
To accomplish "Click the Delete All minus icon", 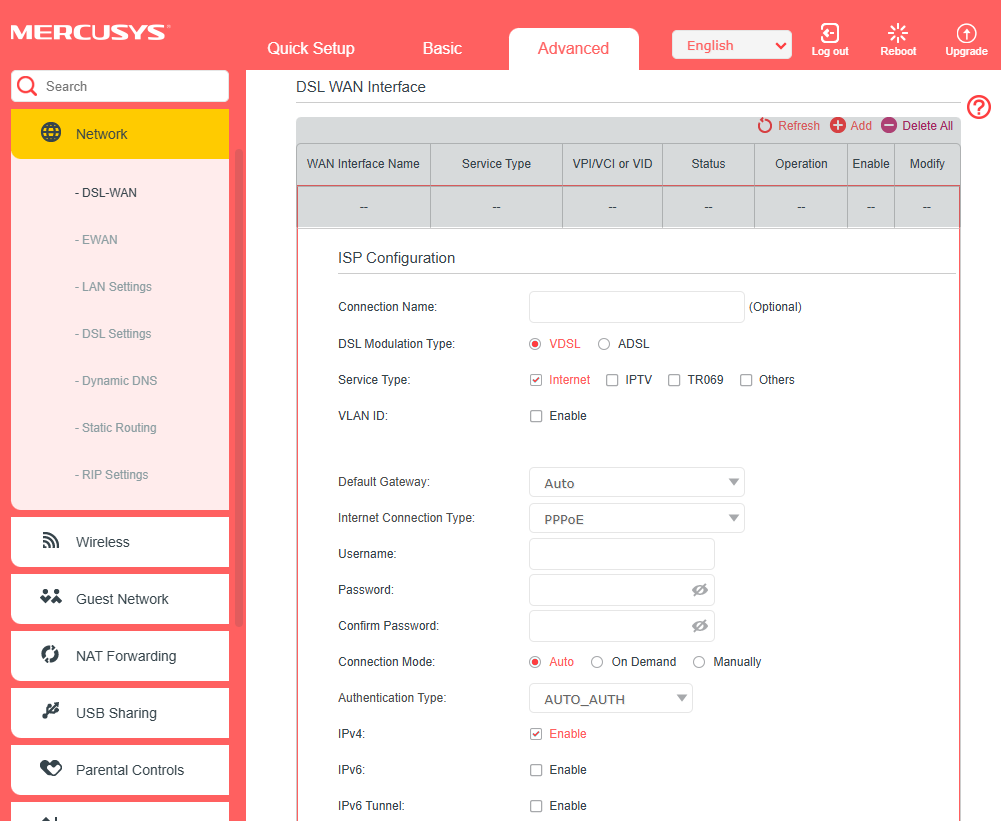I will 889,126.
